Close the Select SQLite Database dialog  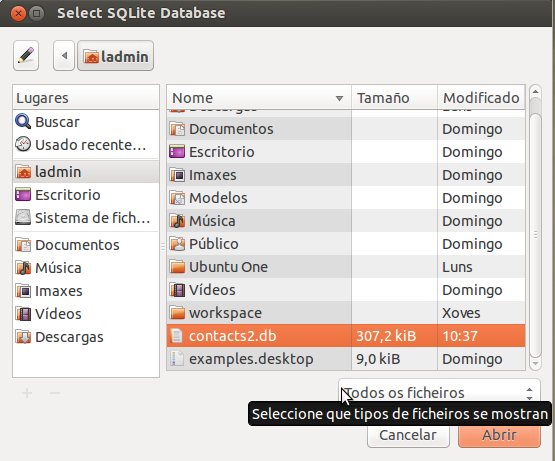[x=18, y=13]
